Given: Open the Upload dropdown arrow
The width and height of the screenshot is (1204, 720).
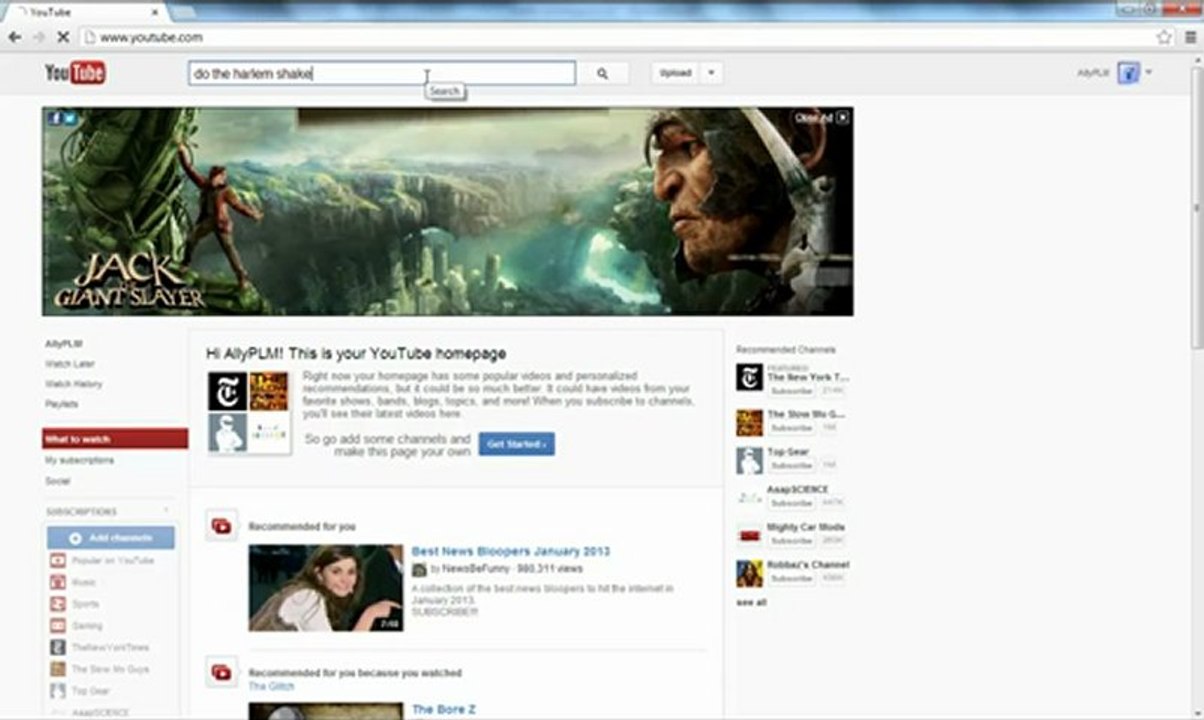Looking at the screenshot, I should point(711,73).
